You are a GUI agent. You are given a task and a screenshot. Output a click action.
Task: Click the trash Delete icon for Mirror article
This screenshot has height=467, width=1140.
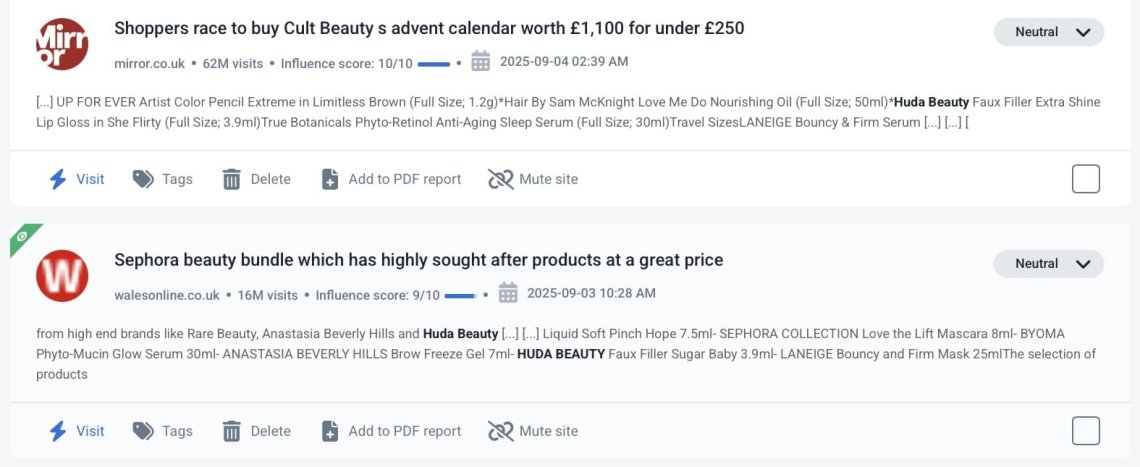[x=231, y=179]
